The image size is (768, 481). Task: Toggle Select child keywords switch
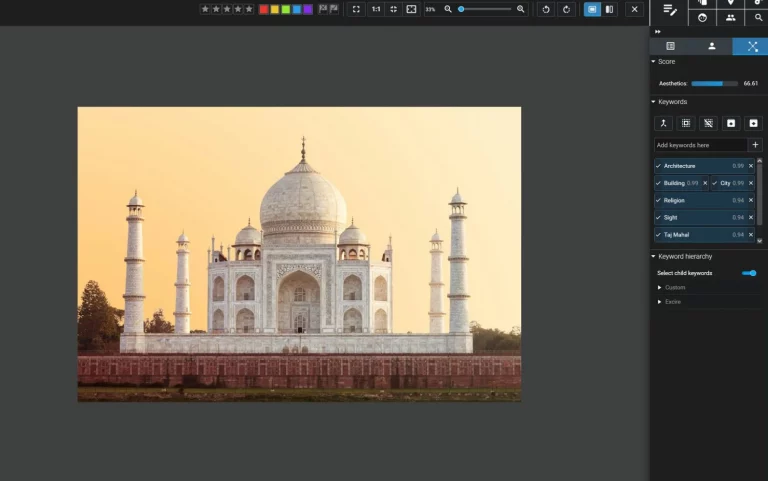coord(749,273)
